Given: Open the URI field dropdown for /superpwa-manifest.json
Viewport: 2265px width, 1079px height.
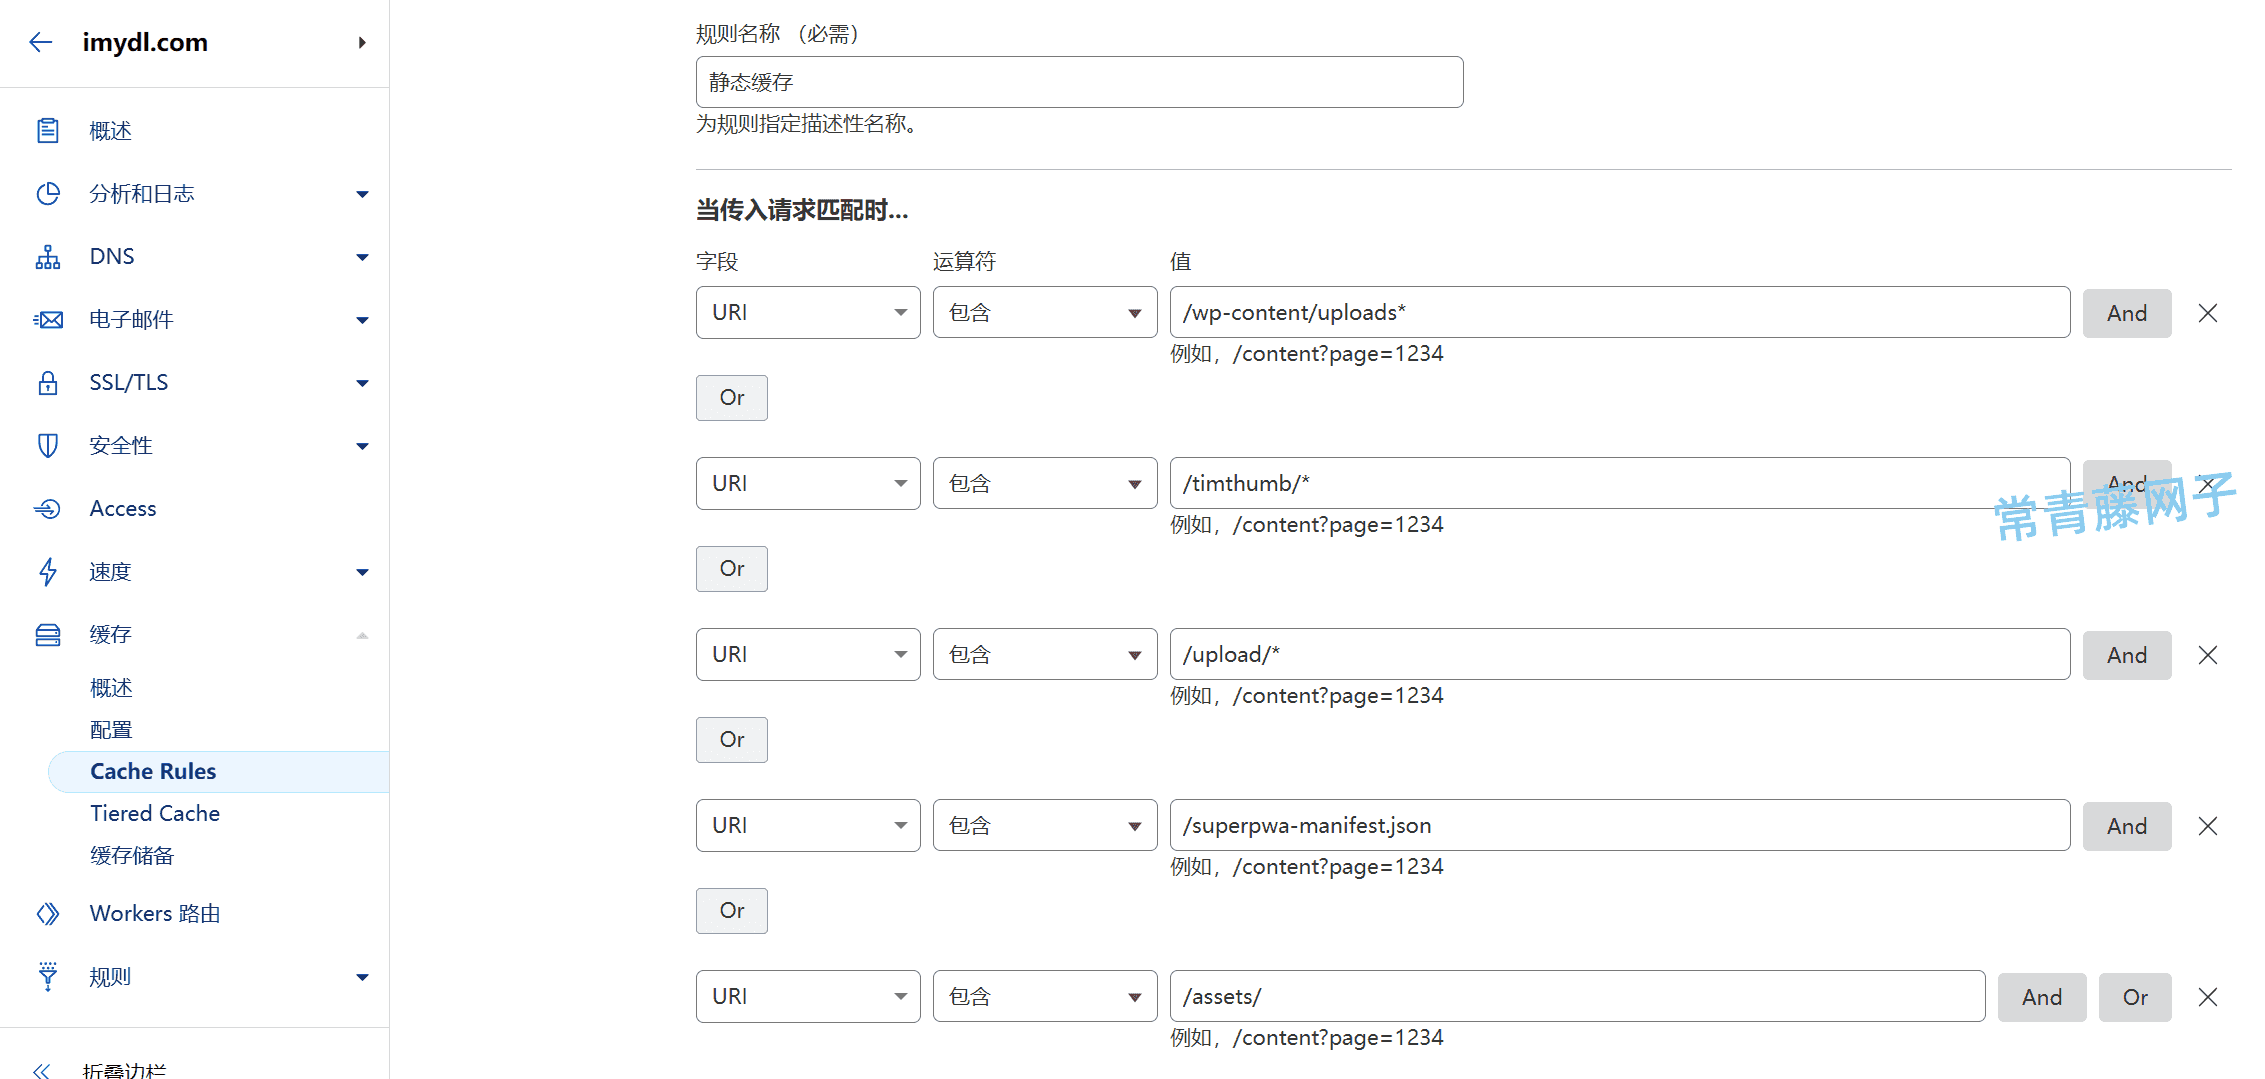Looking at the screenshot, I should (x=808, y=826).
